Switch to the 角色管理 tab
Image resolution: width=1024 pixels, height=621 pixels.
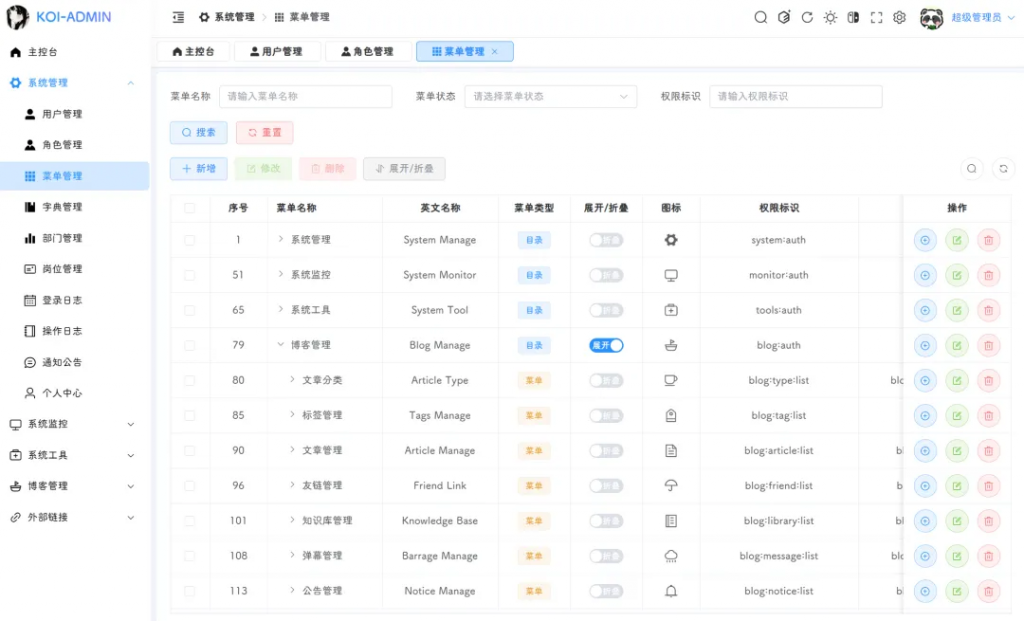point(368,52)
